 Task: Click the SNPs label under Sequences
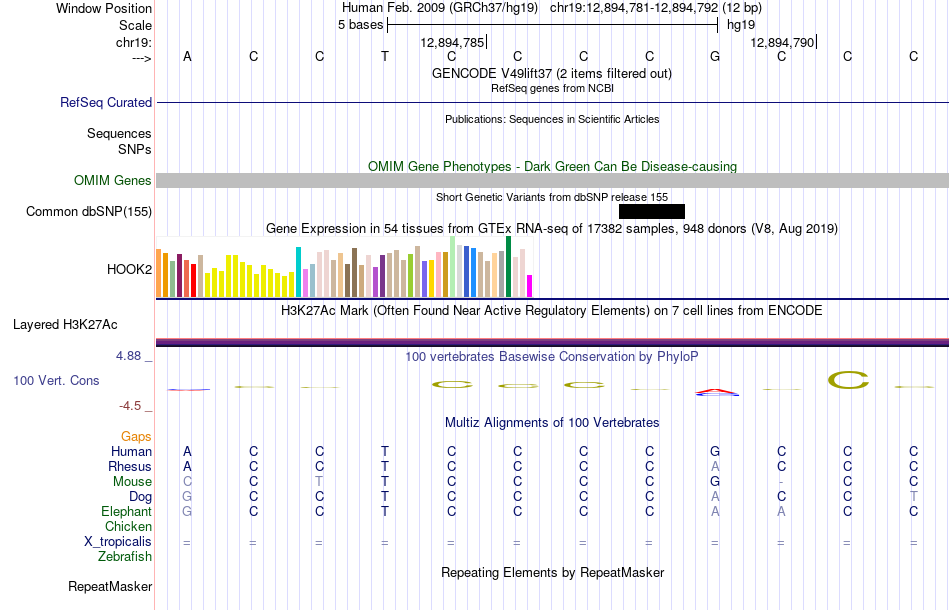click(135, 149)
